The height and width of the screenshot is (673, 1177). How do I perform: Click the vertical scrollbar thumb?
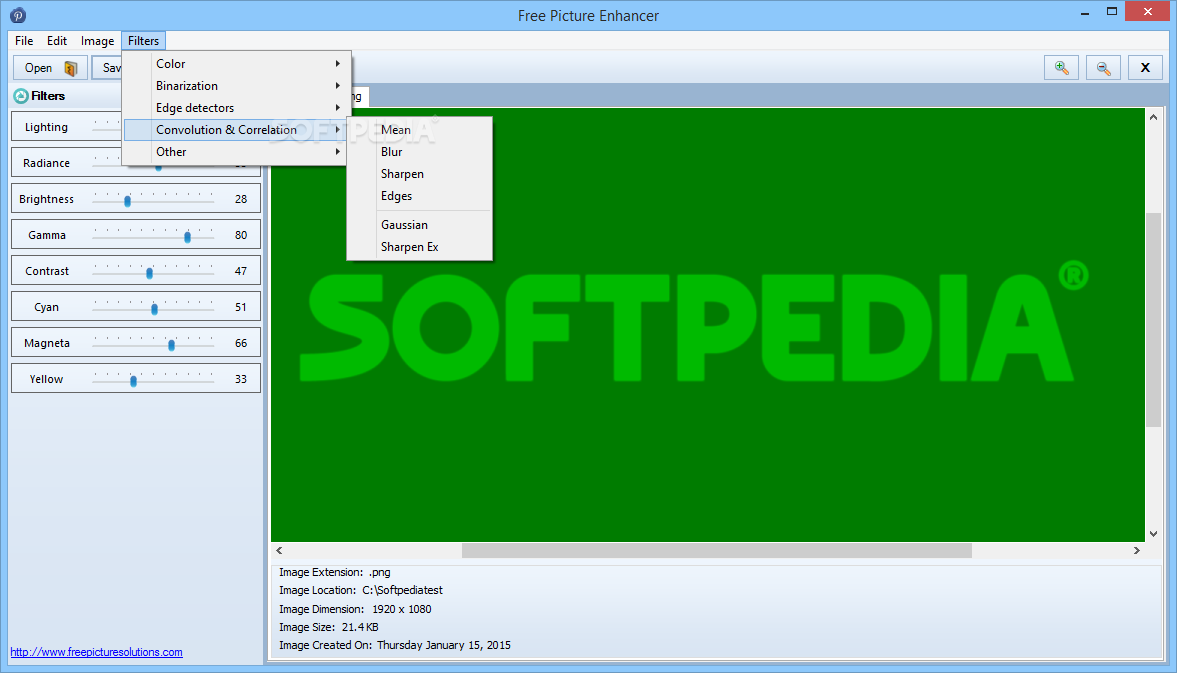(x=1153, y=320)
